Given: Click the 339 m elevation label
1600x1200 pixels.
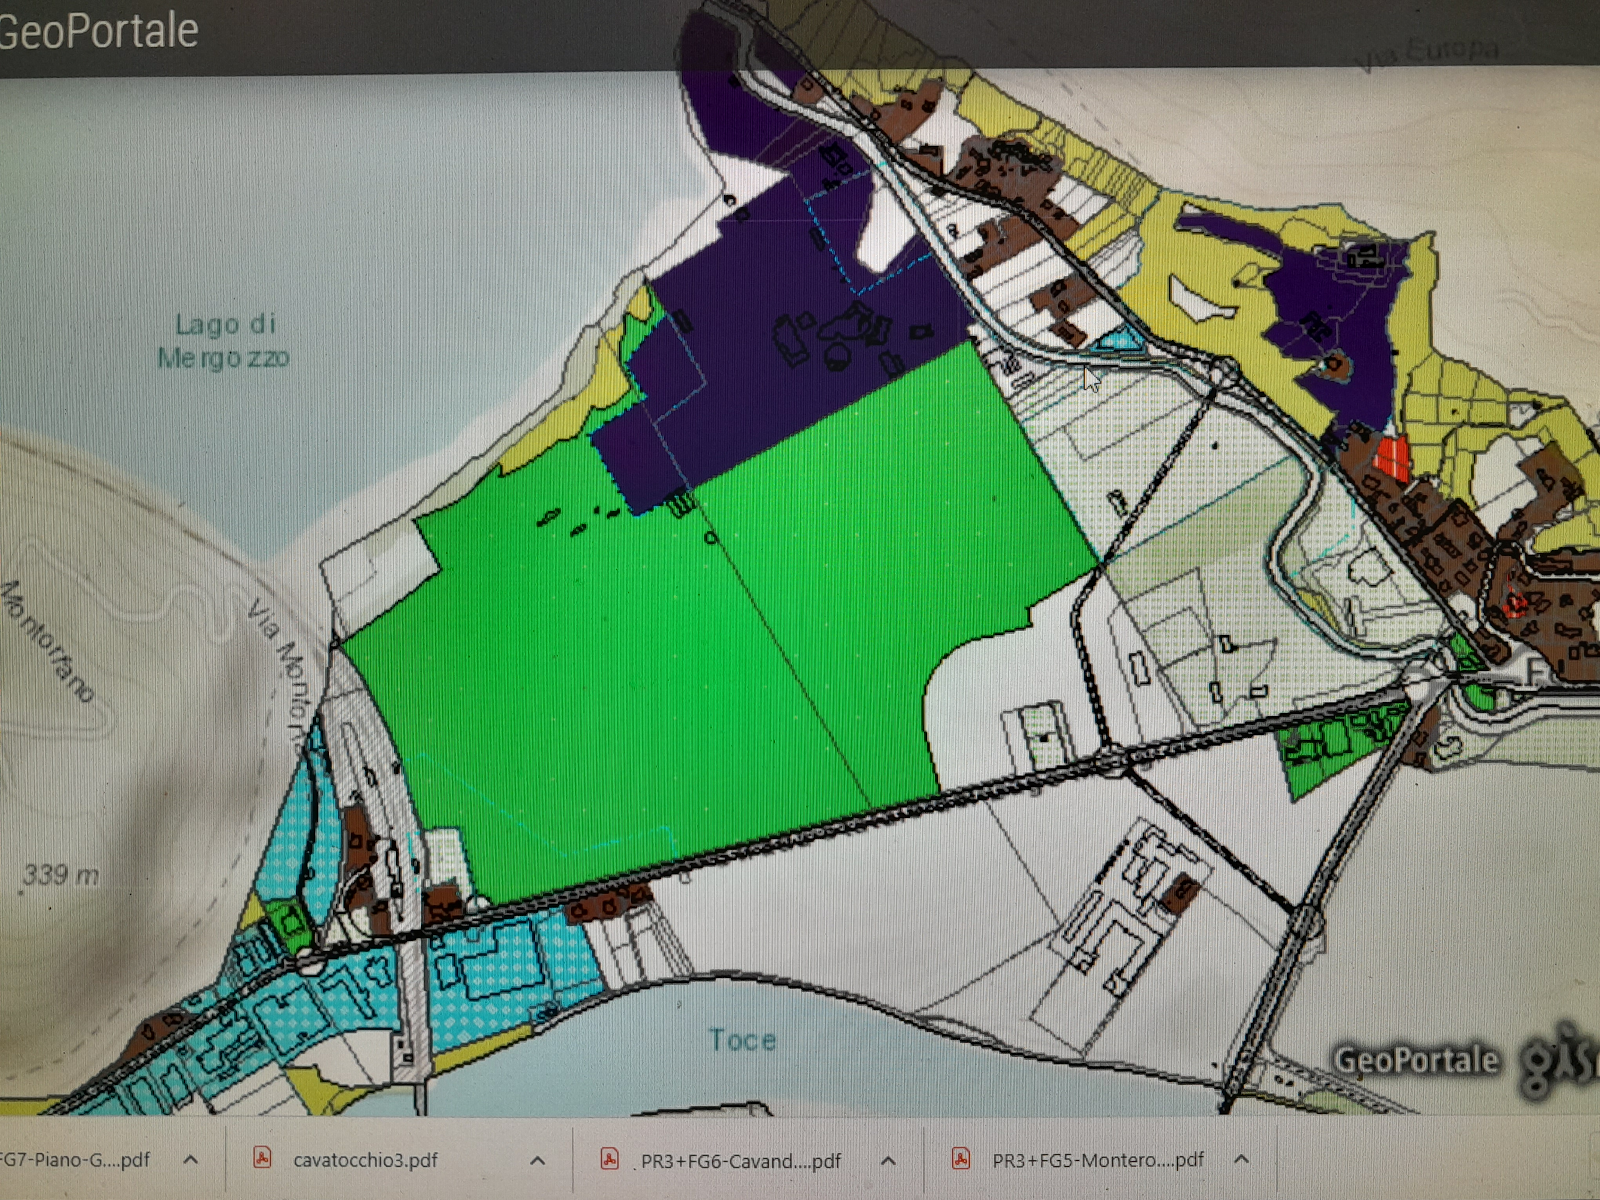Looking at the screenshot, I should click(61, 875).
